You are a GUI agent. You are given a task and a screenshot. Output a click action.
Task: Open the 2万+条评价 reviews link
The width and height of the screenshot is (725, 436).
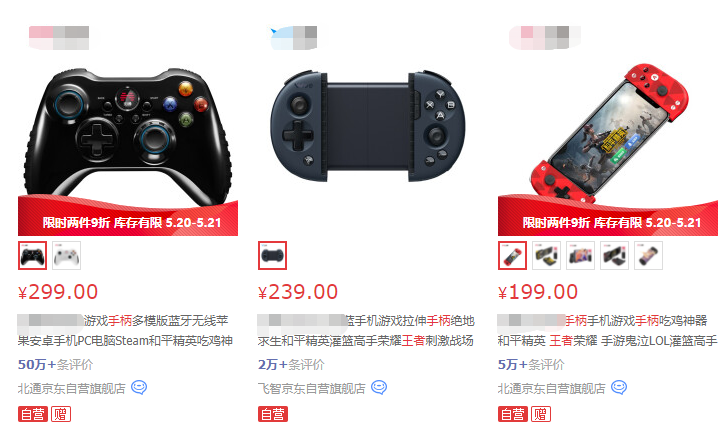click(291, 364)
